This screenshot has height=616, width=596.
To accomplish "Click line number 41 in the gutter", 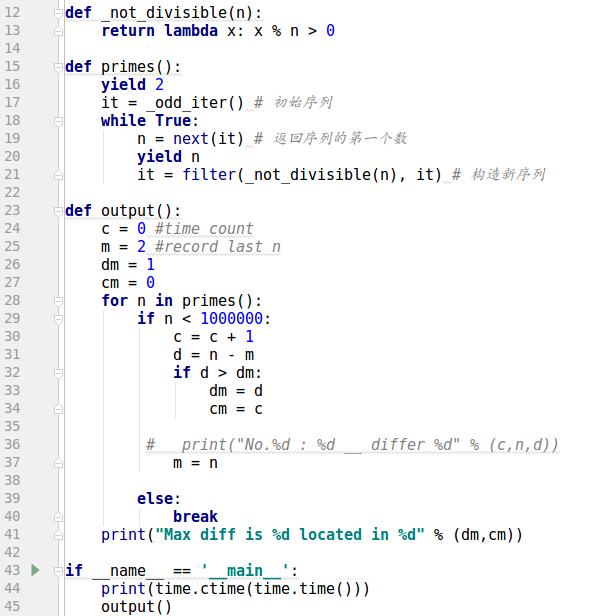I will pyautogui.click(x=12, y=534).
